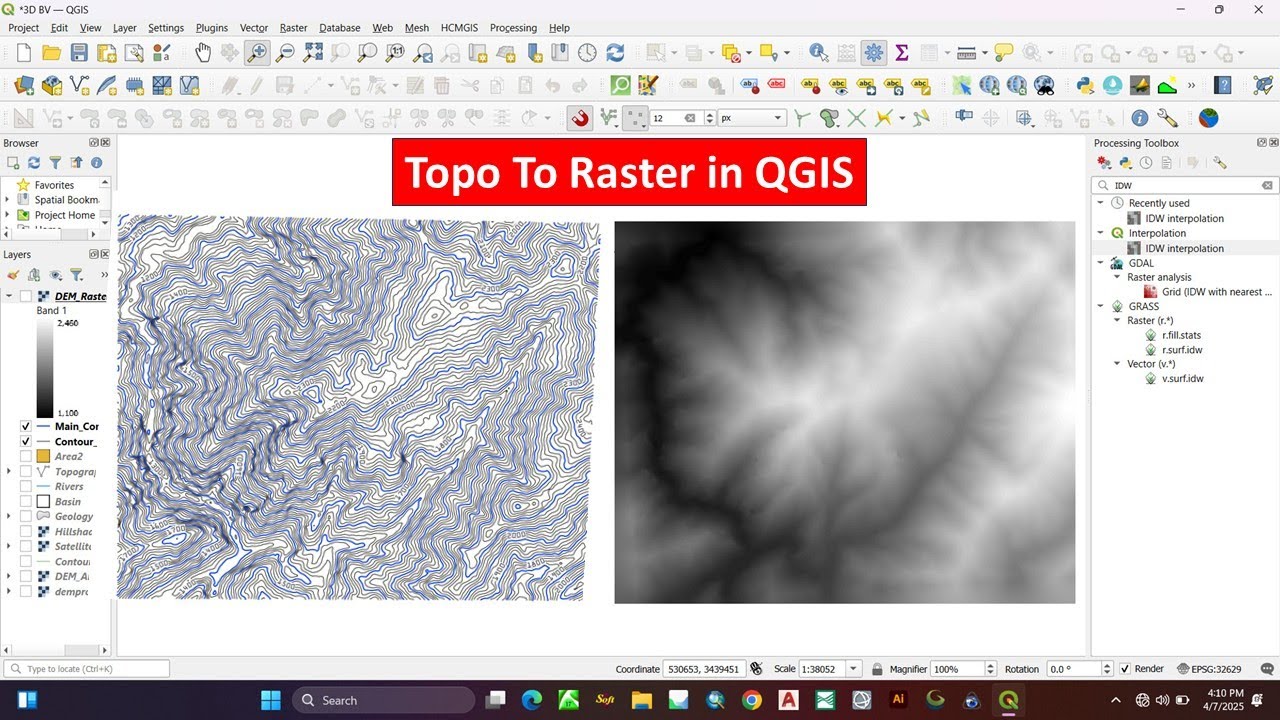The width and height of the screenshot is (1280, 720).
Task: Open the plugin Help book icon
Action: point(1222,86)
